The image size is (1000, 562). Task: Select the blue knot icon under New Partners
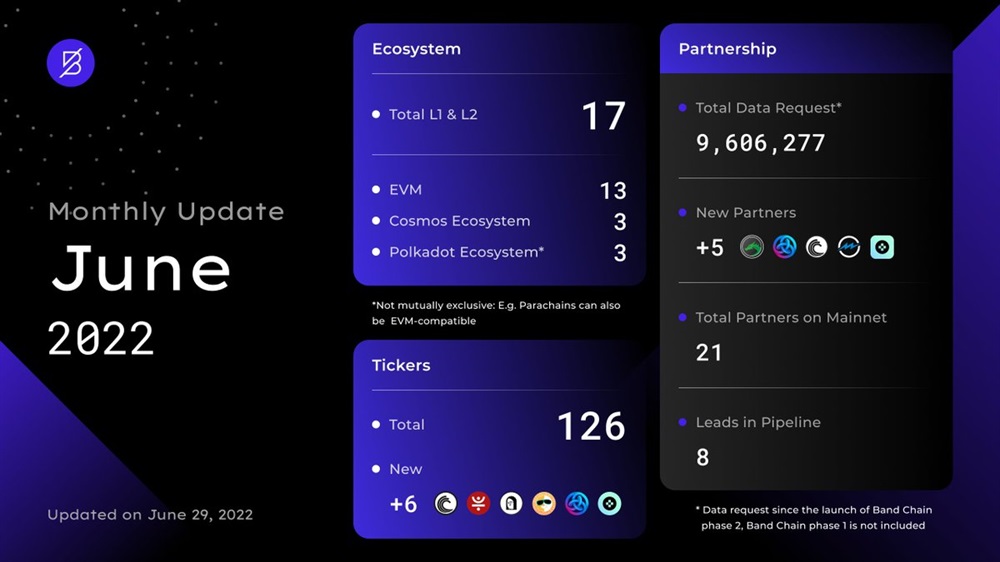point(784,247)
